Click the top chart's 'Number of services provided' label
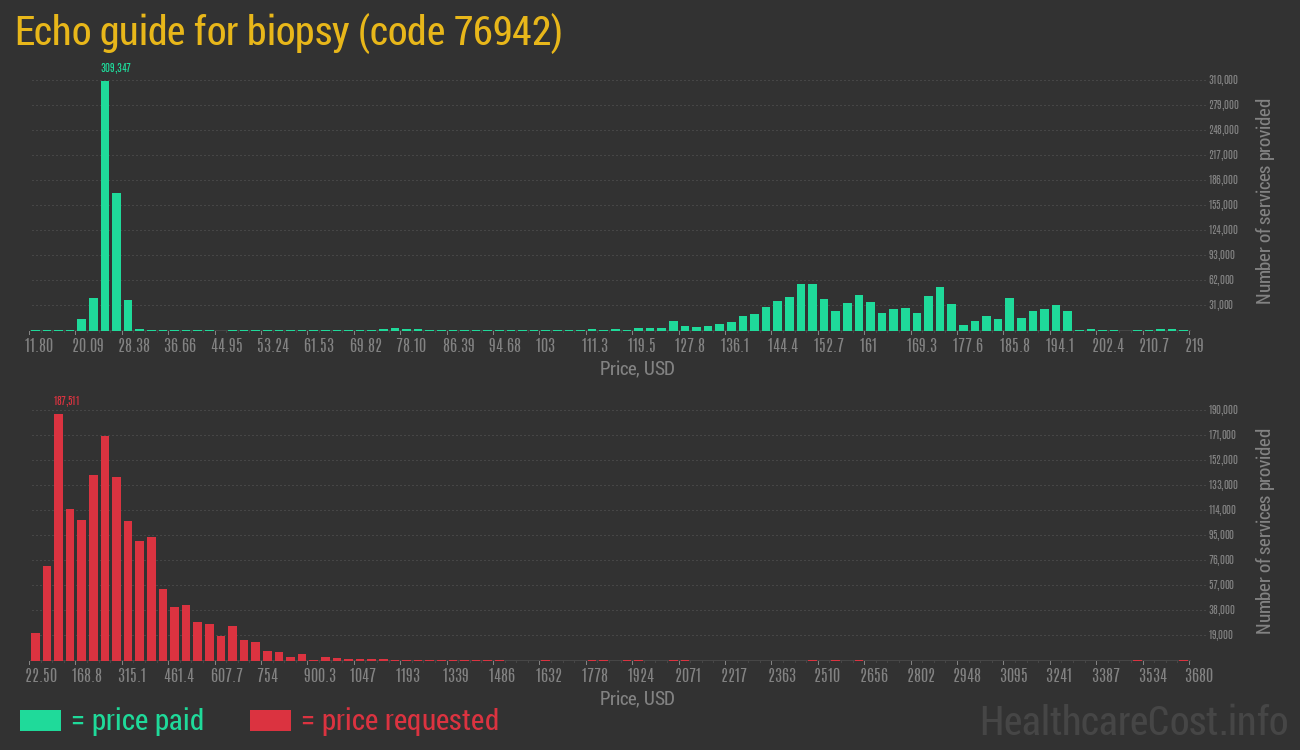 [x=1264, y=202]
